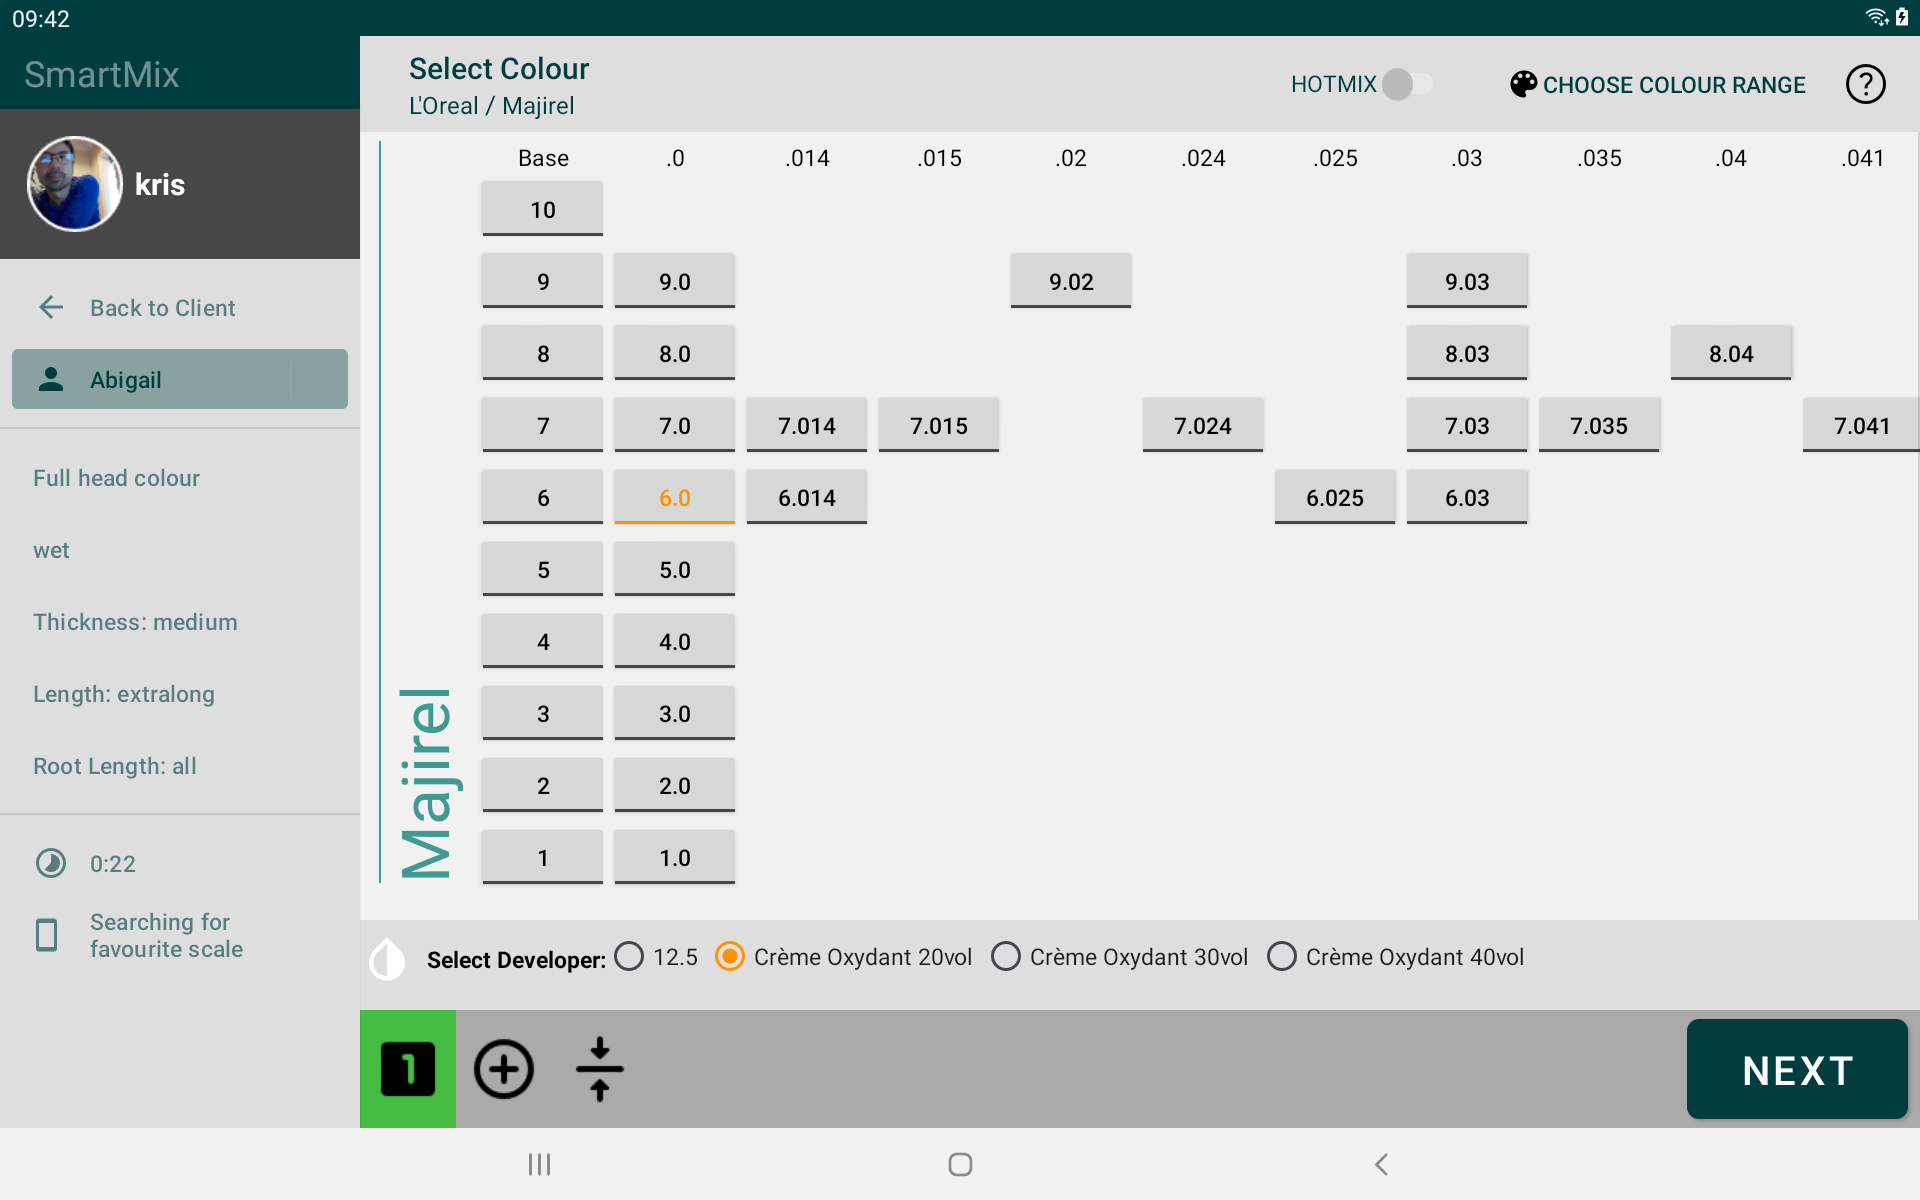Viewport: 1920px width, 1200px height.
Task: Tap the back arrow beside Back to Client
Action: pyautogui.click(x=51, y=307)
